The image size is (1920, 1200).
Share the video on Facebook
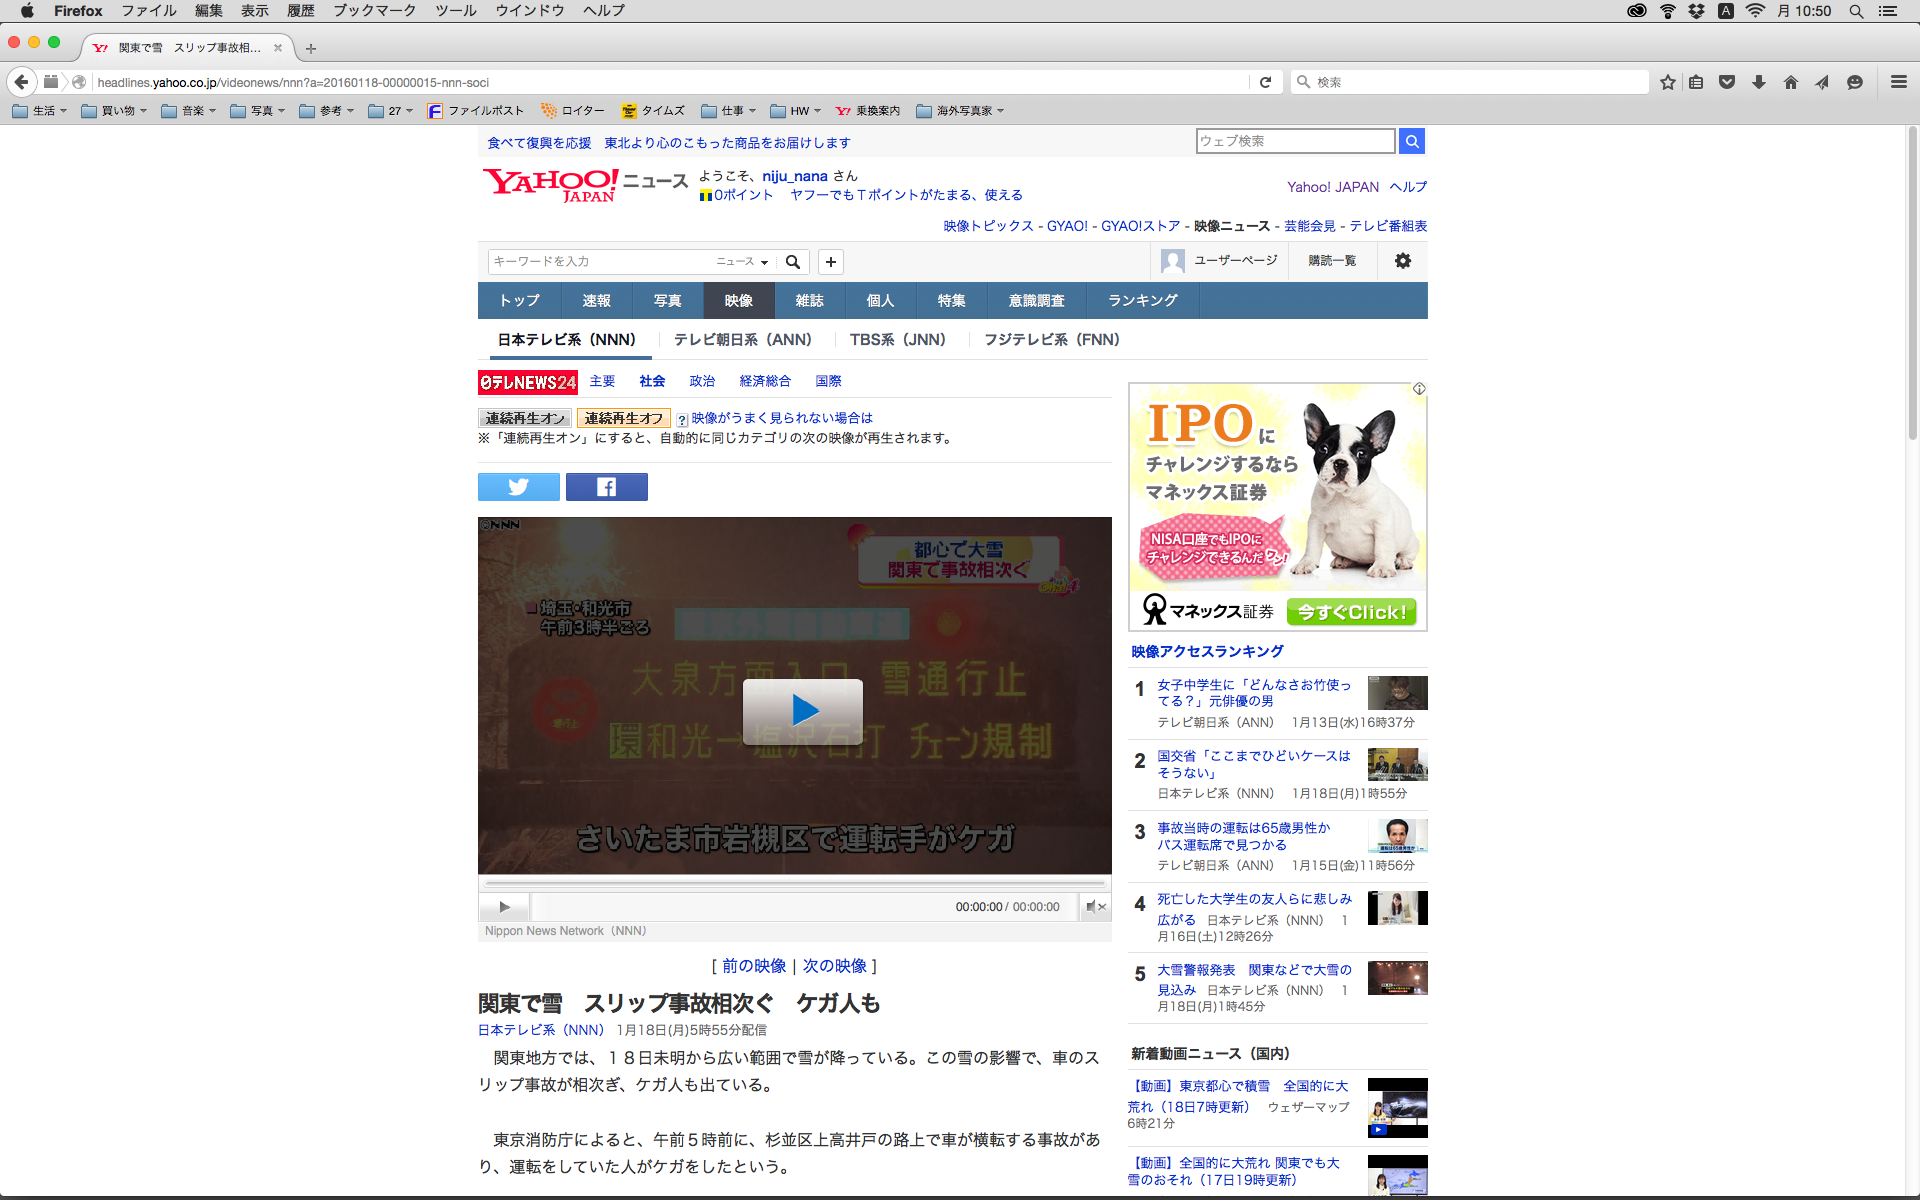click(606, 487)
